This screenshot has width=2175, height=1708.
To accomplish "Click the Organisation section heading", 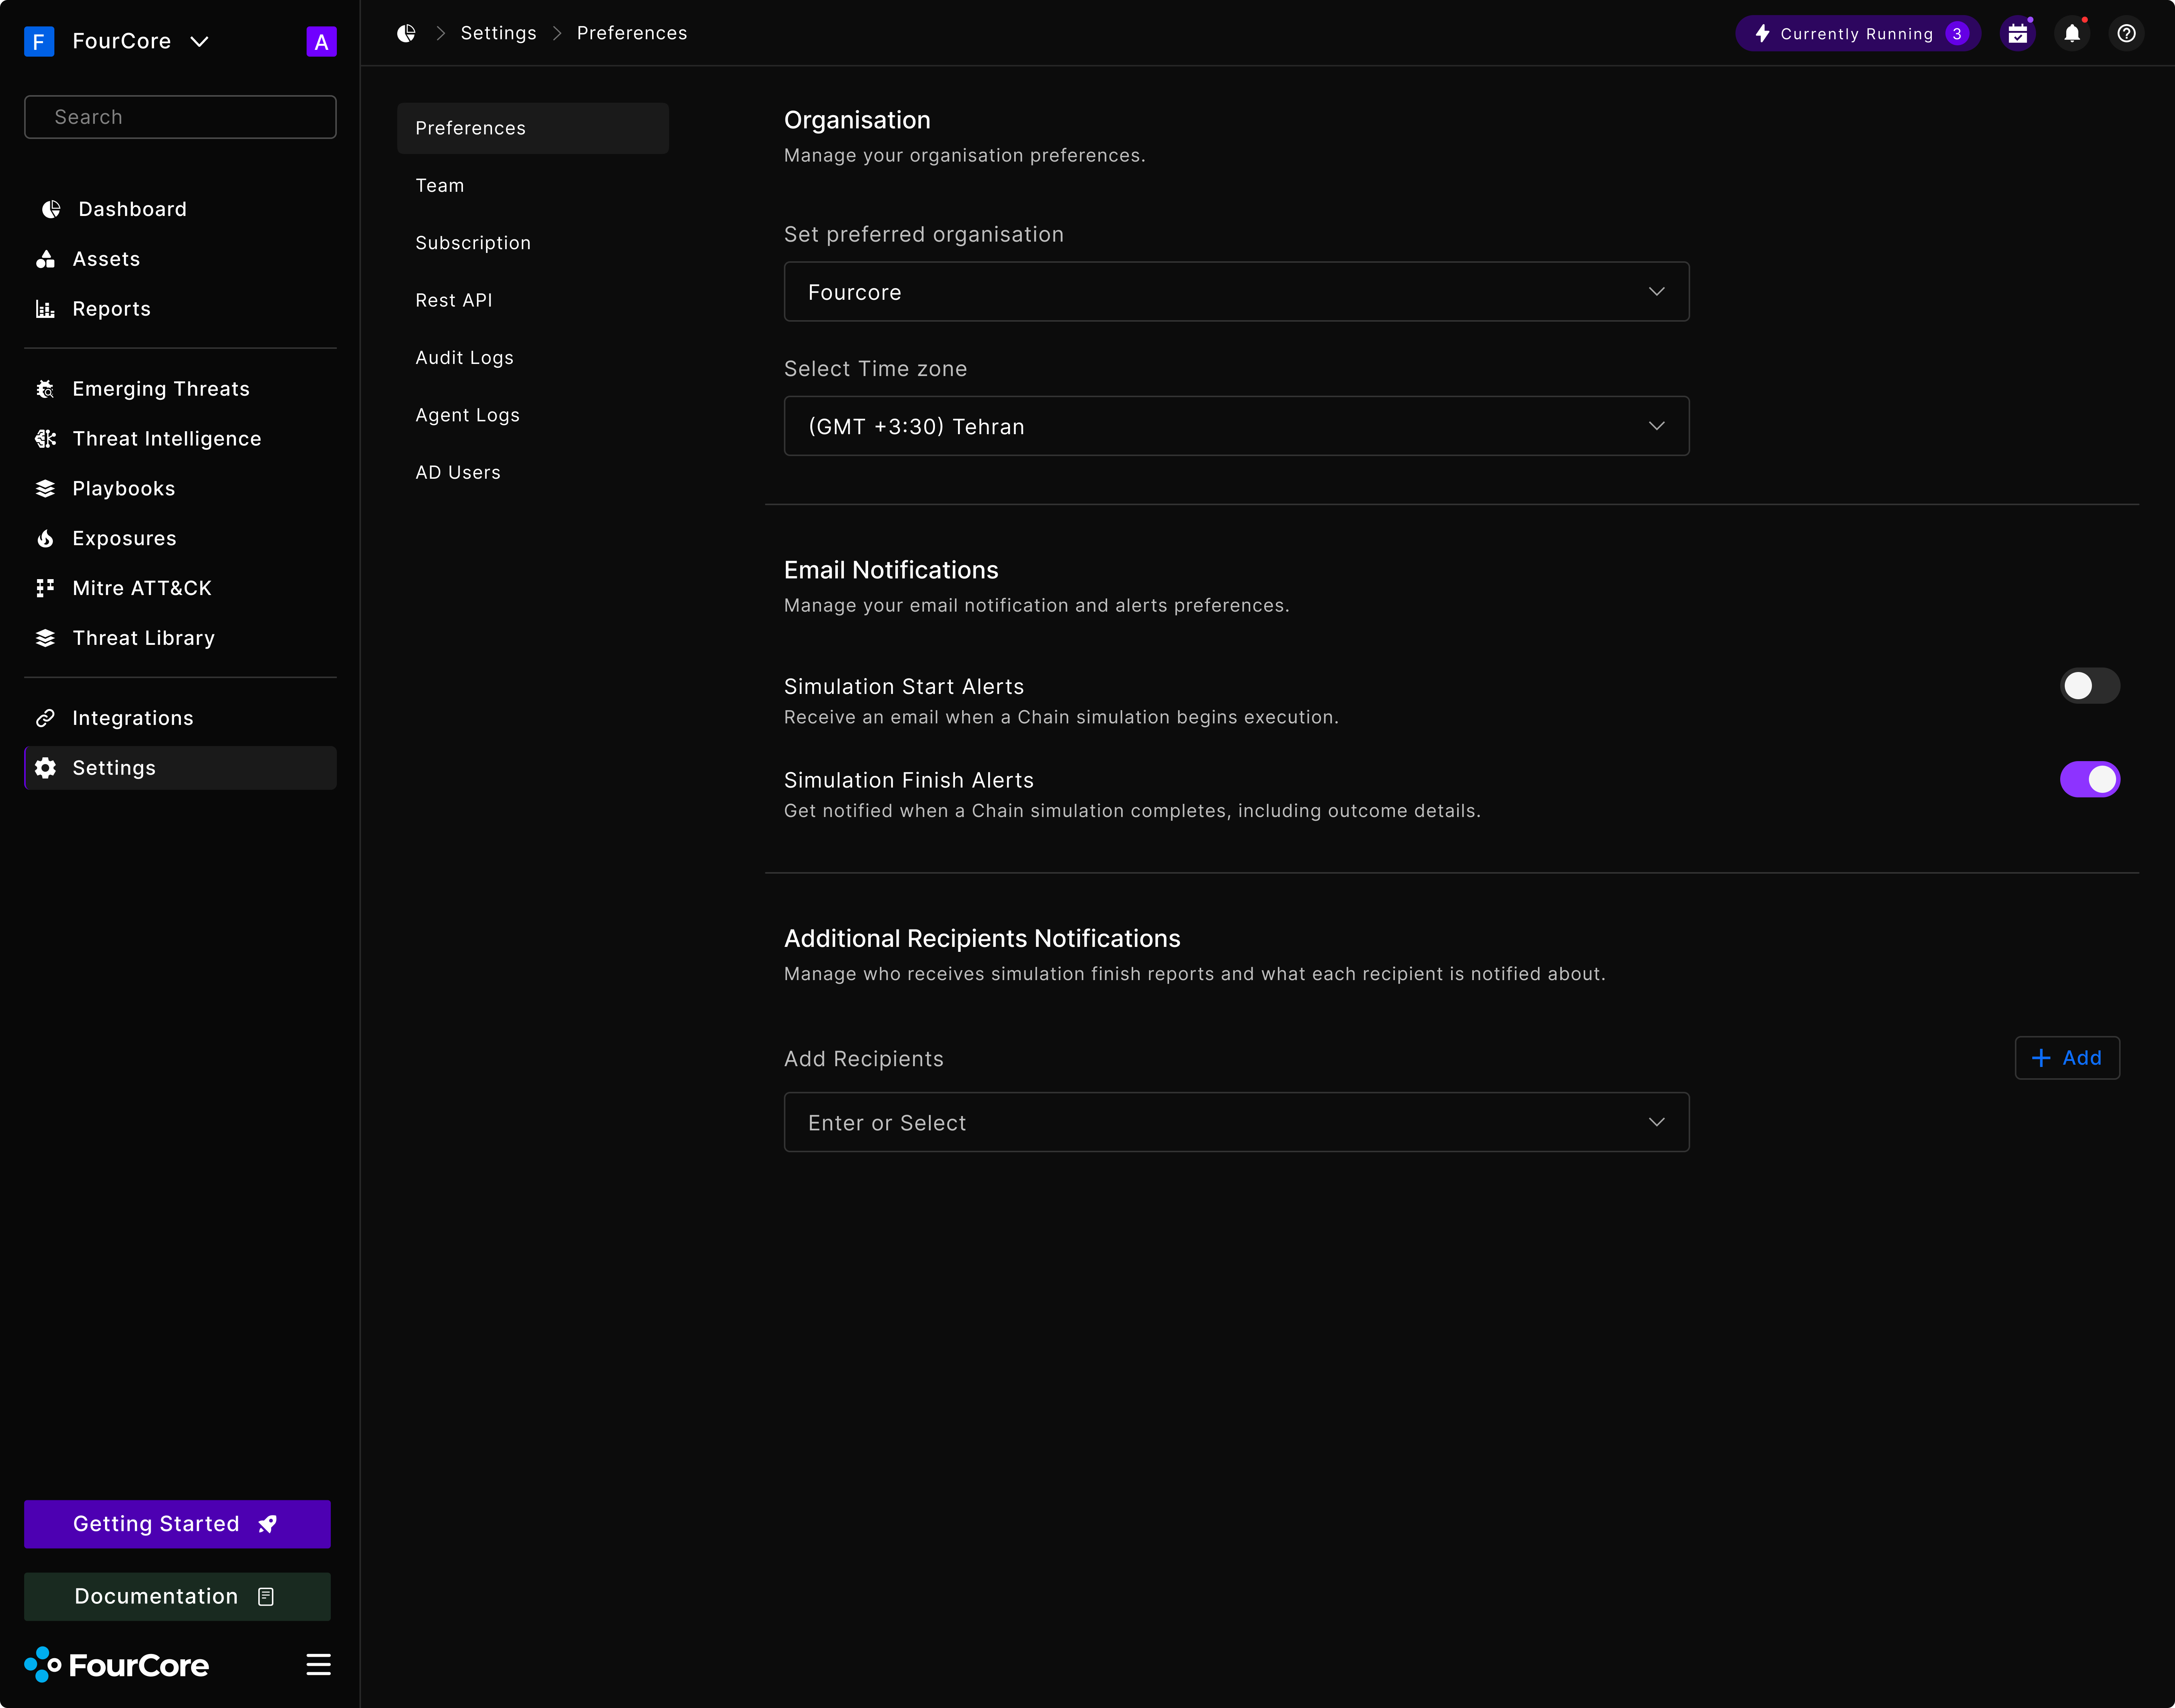I will tap(857, 120).
